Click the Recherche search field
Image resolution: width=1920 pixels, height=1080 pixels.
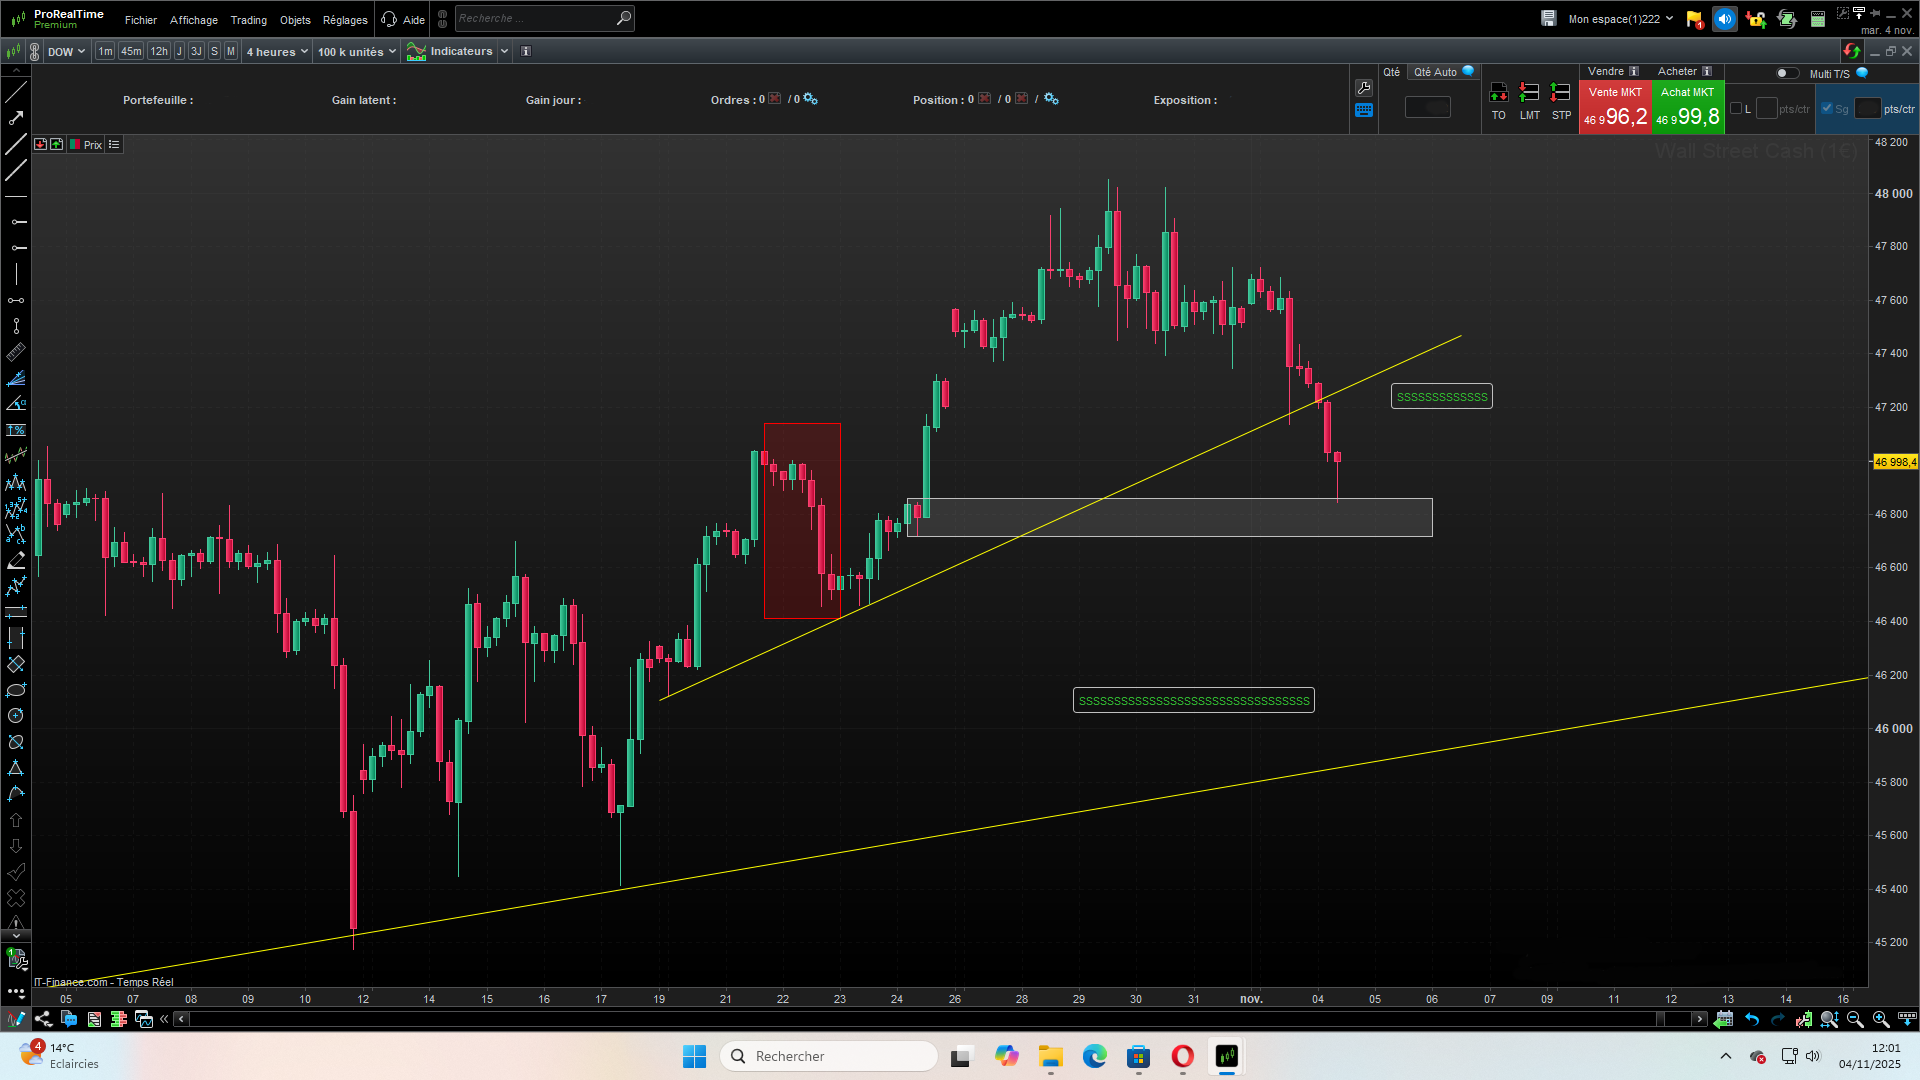[535, 18]
